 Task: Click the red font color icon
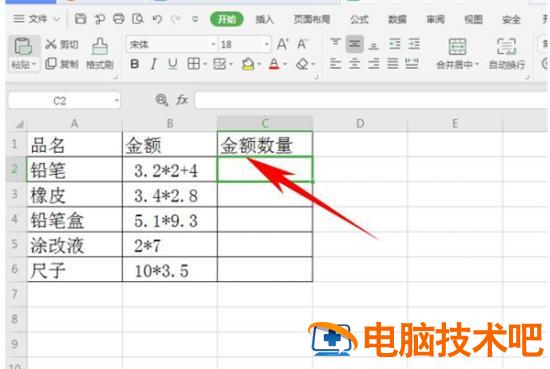click(274, 64)
